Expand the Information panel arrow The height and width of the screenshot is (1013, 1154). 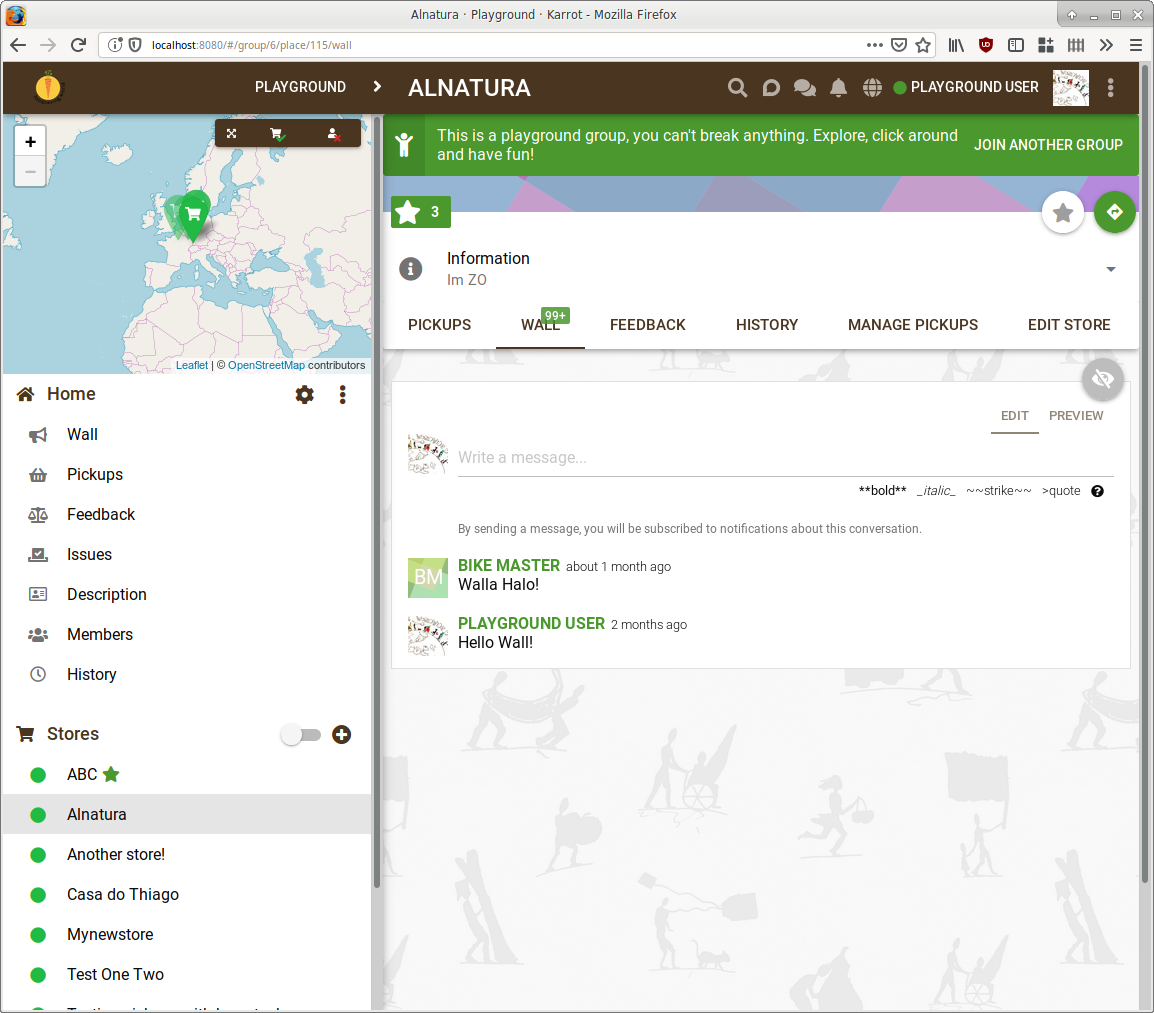pyautogui.click(x=1111, y=269)
